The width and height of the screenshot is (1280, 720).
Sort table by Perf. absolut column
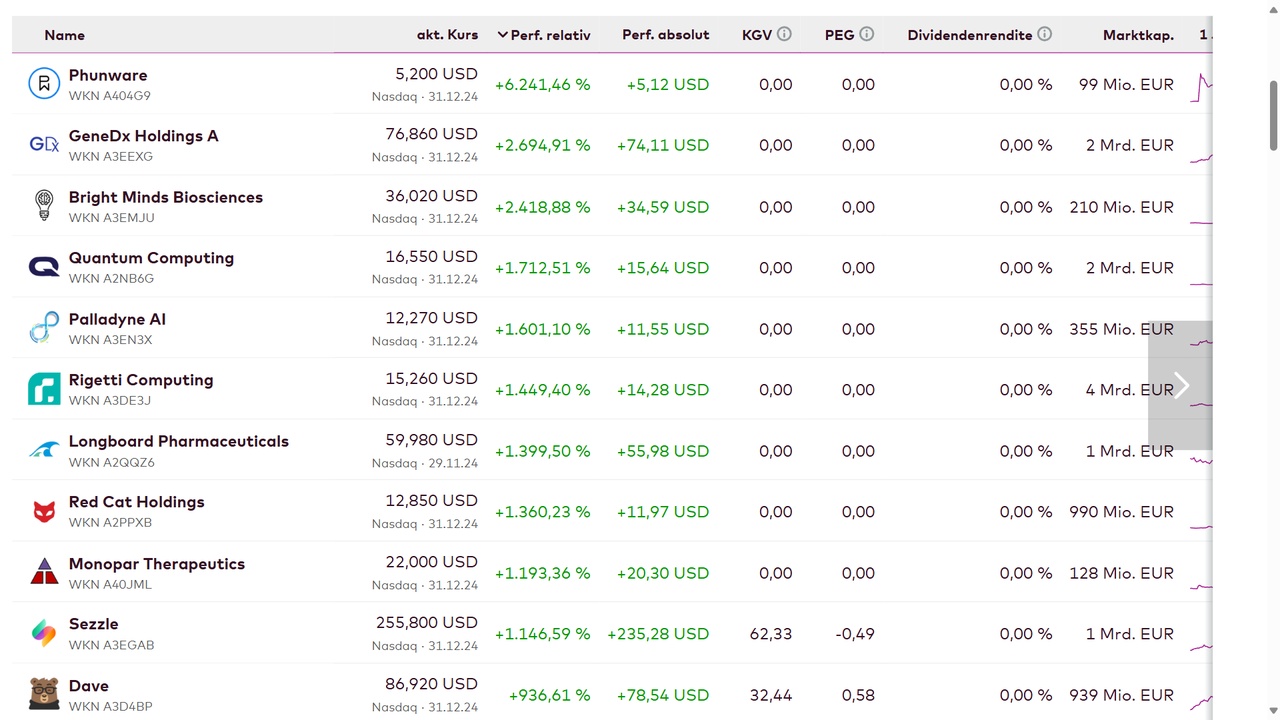tap(665, 35)
